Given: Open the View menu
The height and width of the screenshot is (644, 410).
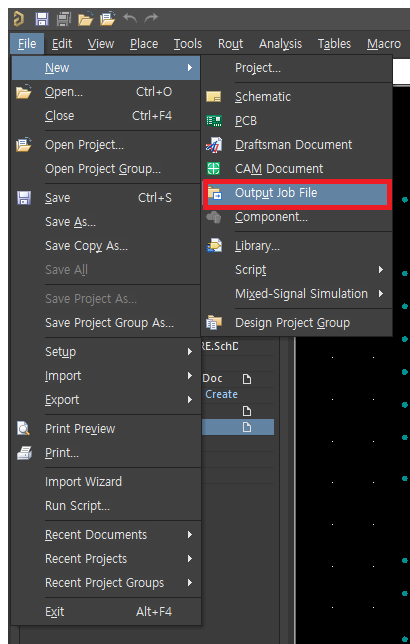Looking at the screenshot, I should (x=101, y=44).
